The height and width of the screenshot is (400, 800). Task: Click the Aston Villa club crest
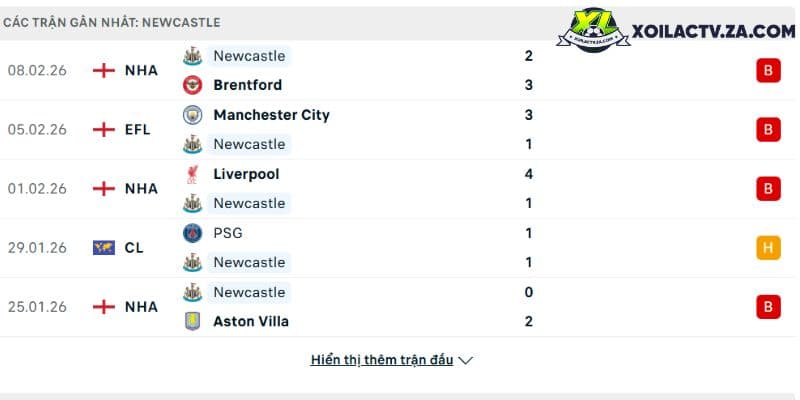(x=192, y=321)
